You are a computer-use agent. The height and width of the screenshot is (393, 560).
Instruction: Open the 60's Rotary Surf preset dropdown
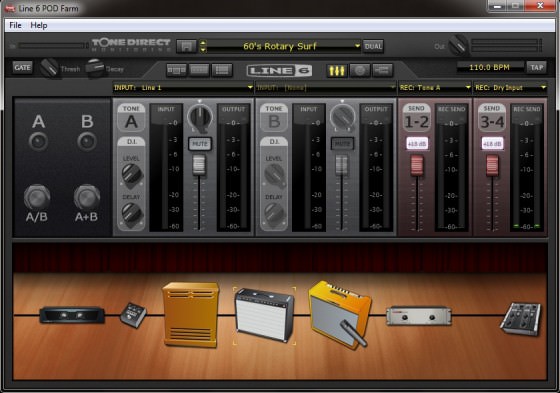click(284, 46)
